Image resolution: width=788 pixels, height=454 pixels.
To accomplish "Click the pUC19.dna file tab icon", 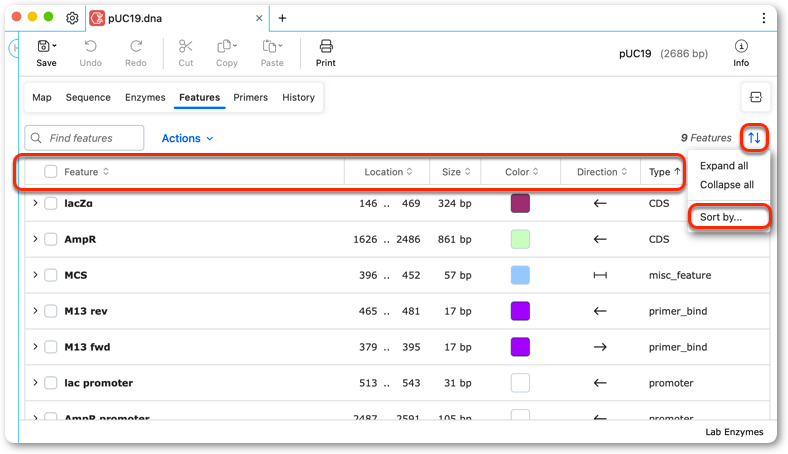I will pos(97,18).
